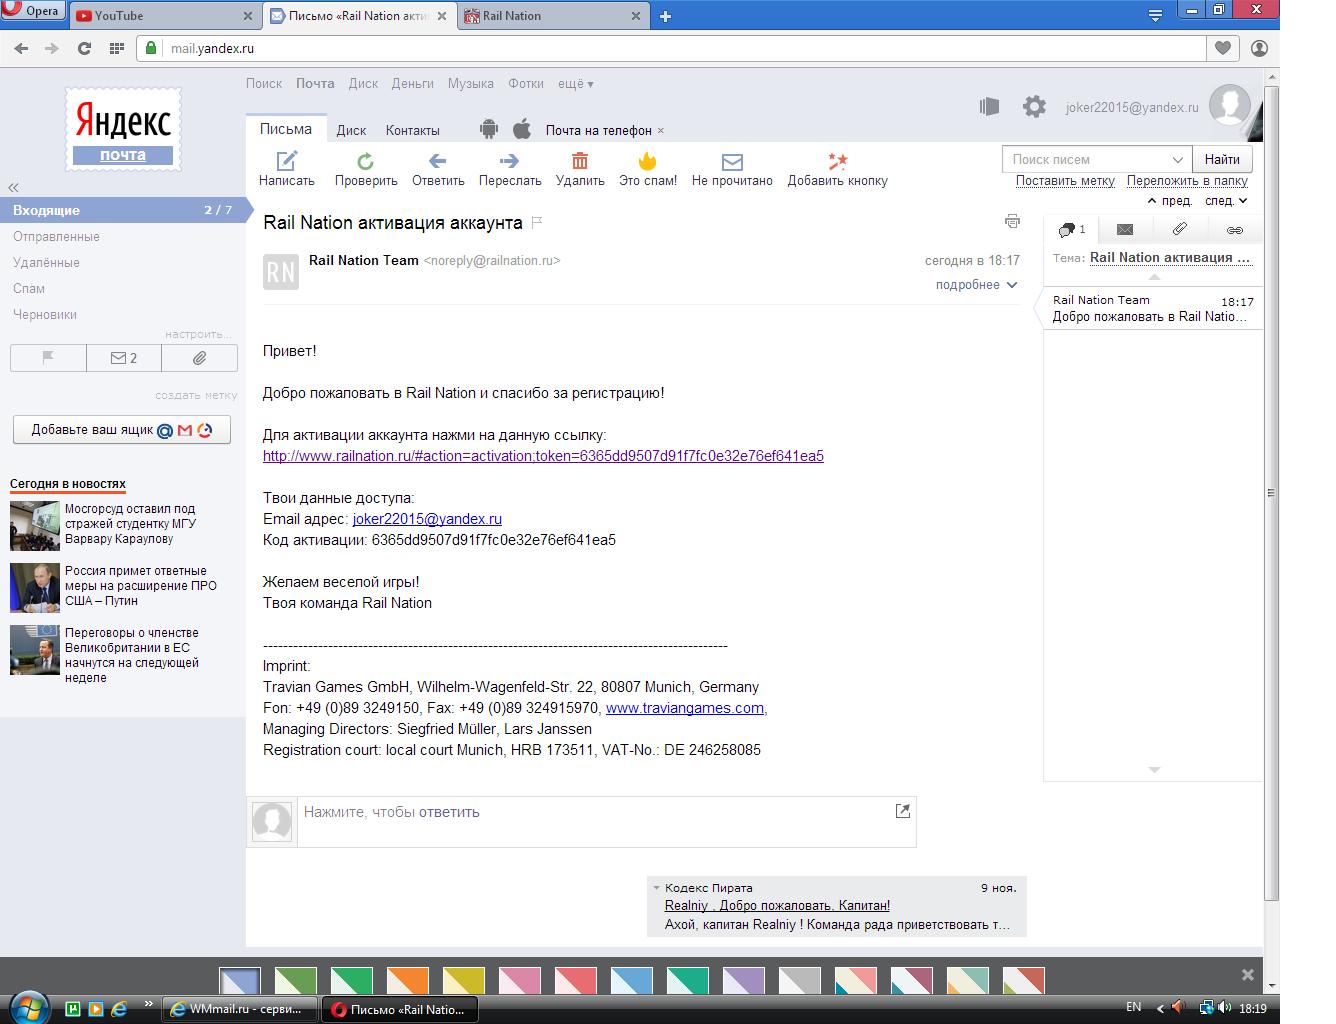Image resolution: width=1336 pixels, height=1024 pixels.
Task: Open the Rail Nation activation link
Action: tap(543, 456)
